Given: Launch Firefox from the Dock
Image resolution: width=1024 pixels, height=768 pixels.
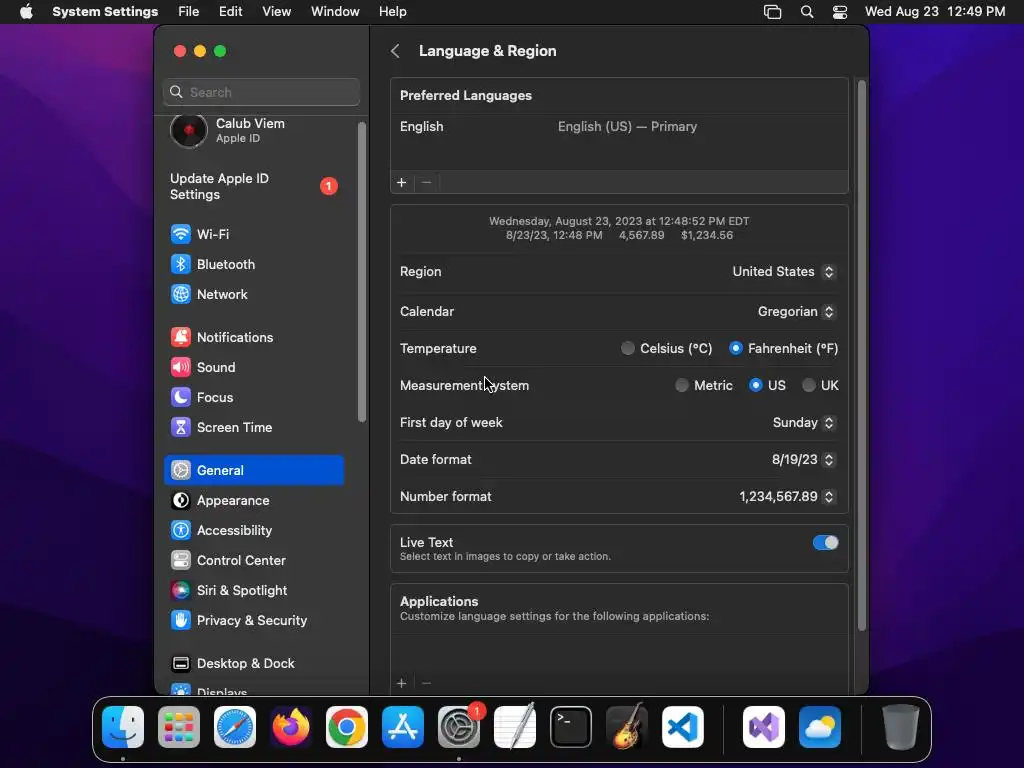Looking at the screenshot, I should coord(291,727).
